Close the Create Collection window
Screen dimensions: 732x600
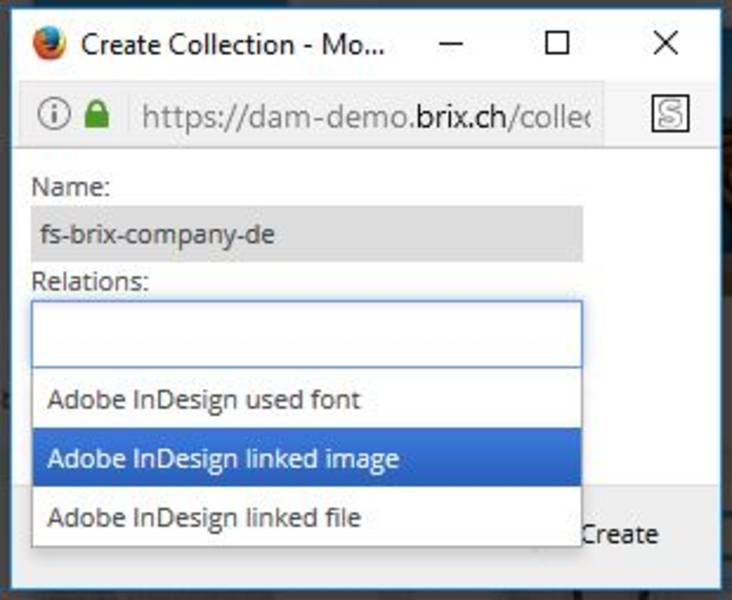pos(666,43)
